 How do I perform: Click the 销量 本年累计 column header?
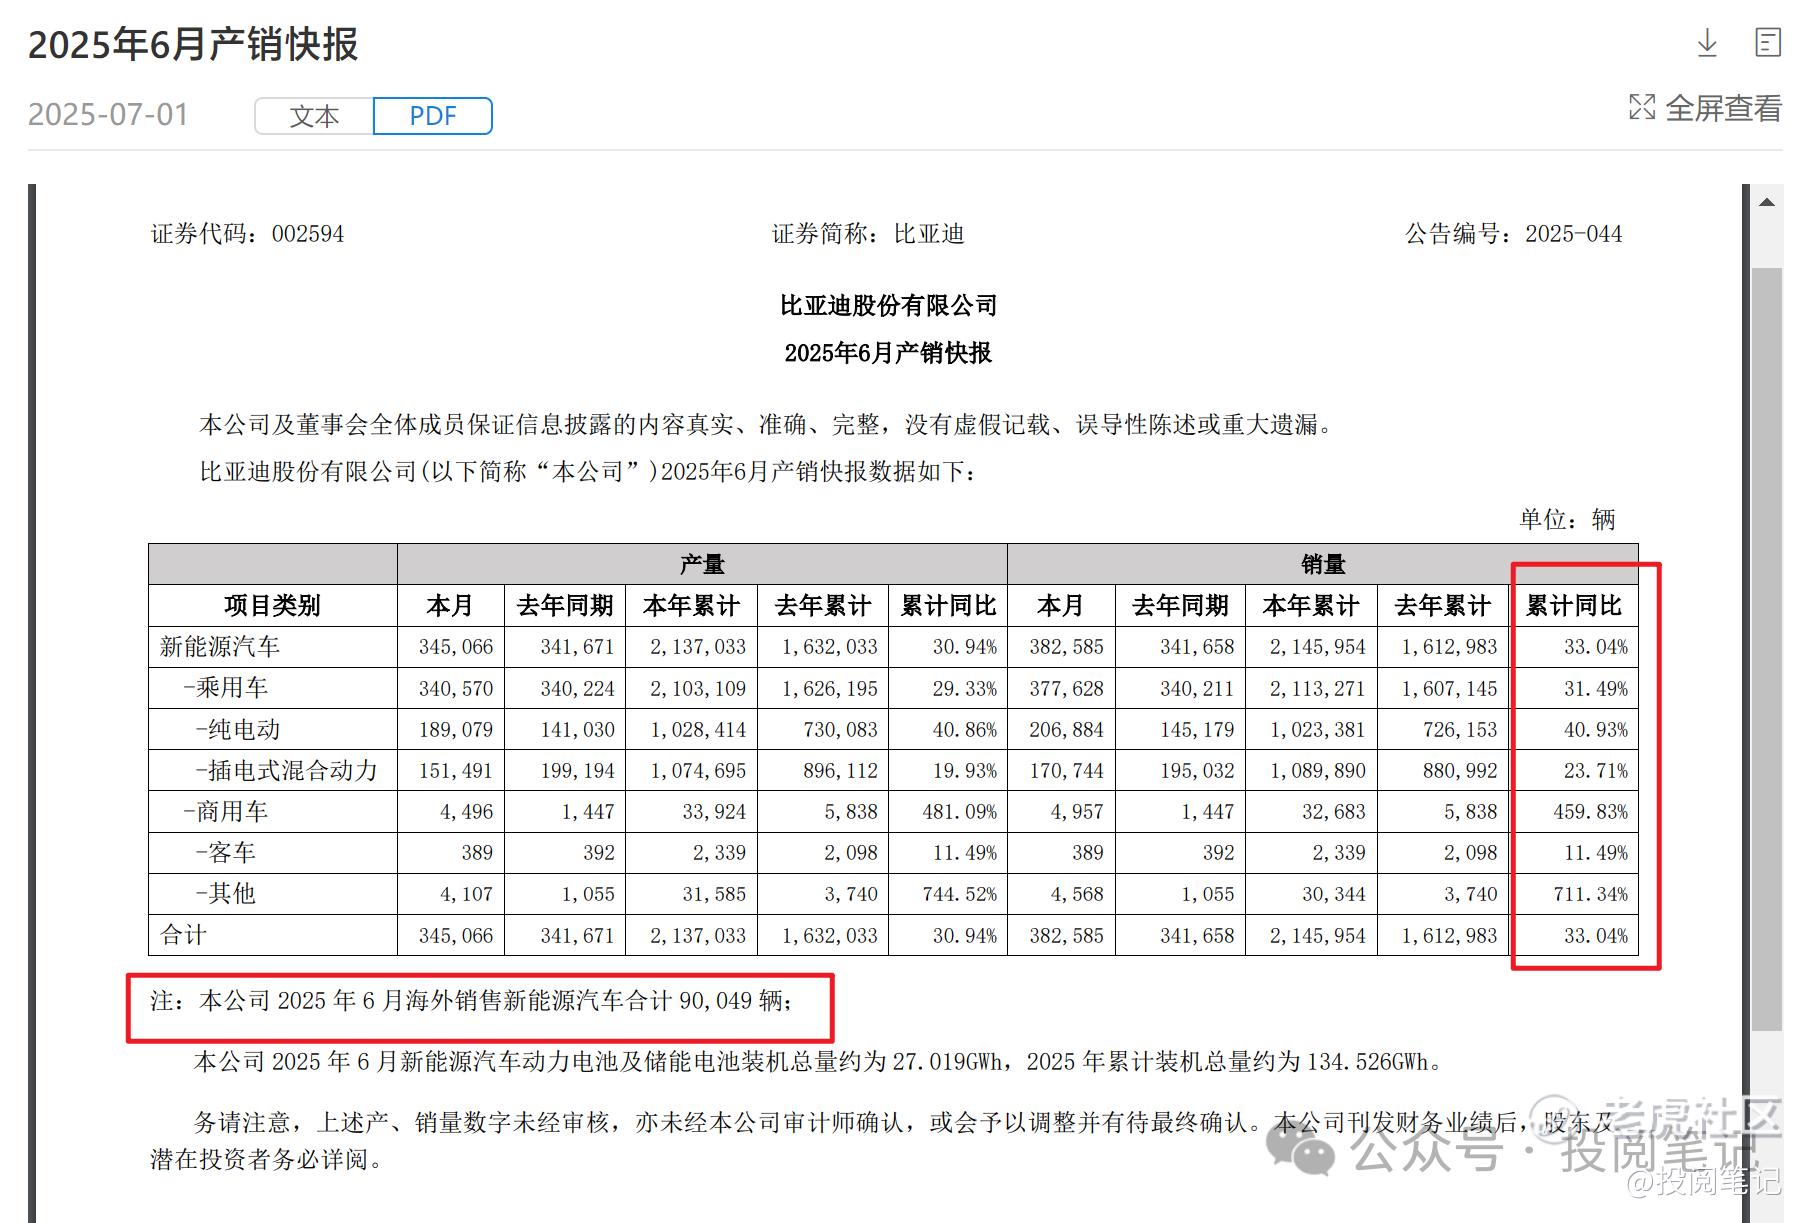pyautogui.click(x=1311, y=605)
